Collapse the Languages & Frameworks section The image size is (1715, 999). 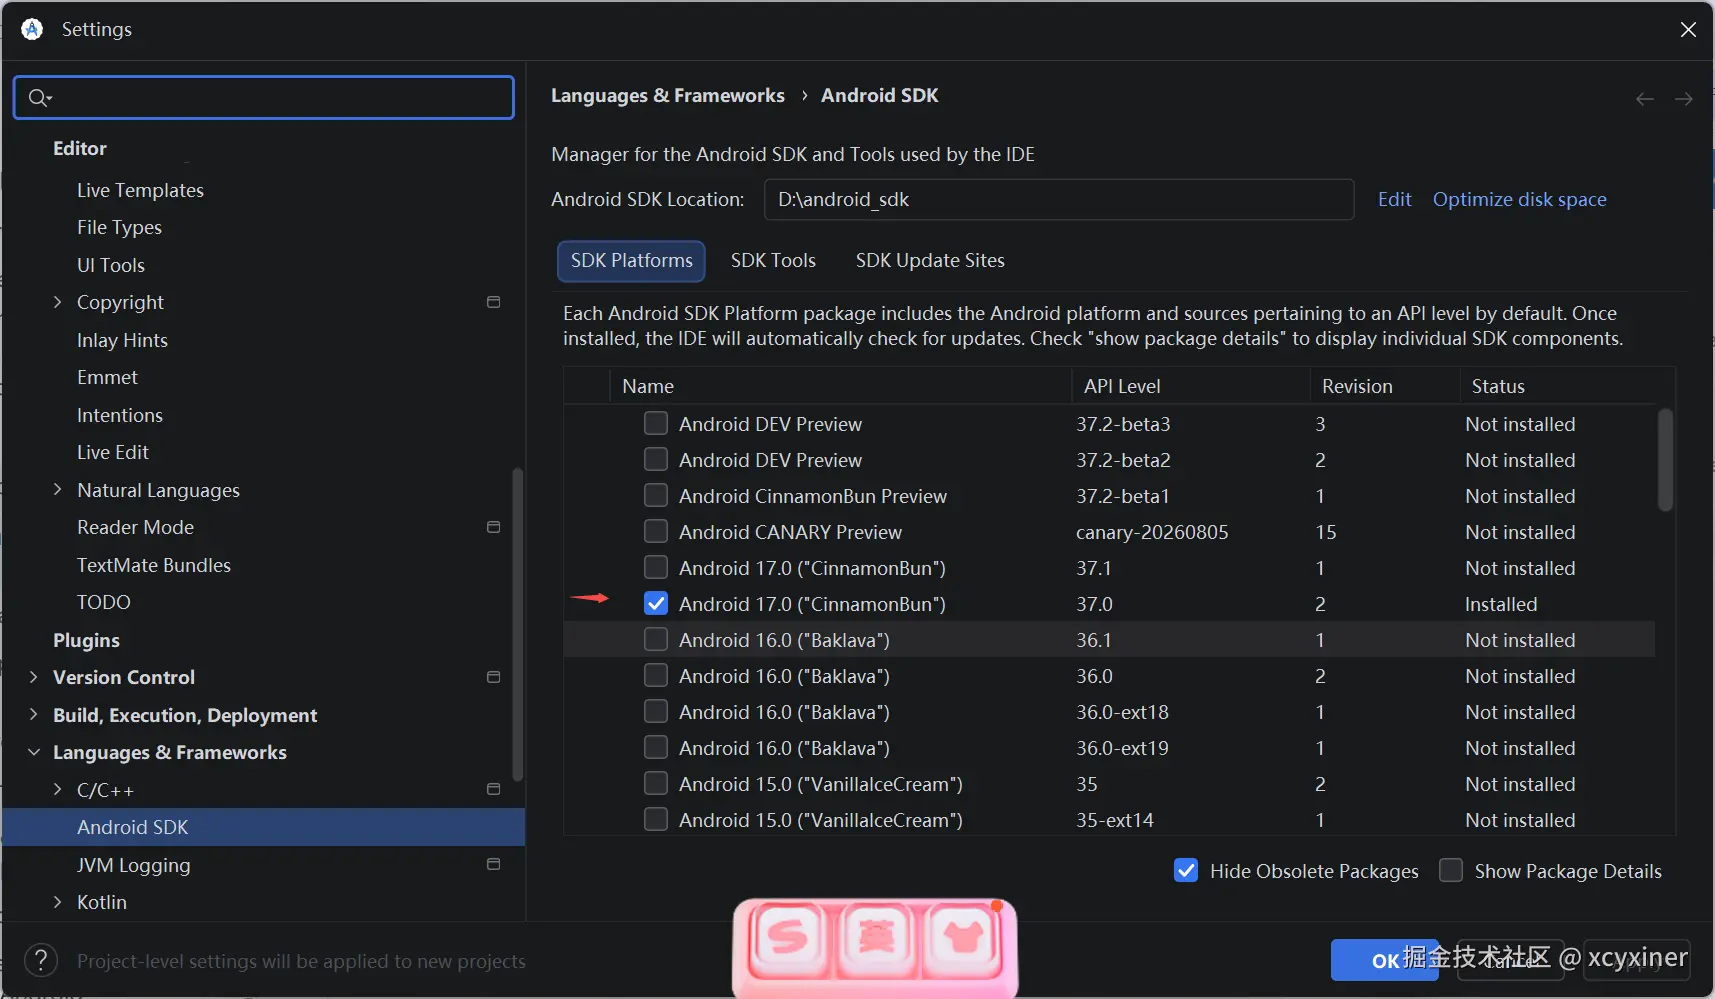tap(33, 752)
